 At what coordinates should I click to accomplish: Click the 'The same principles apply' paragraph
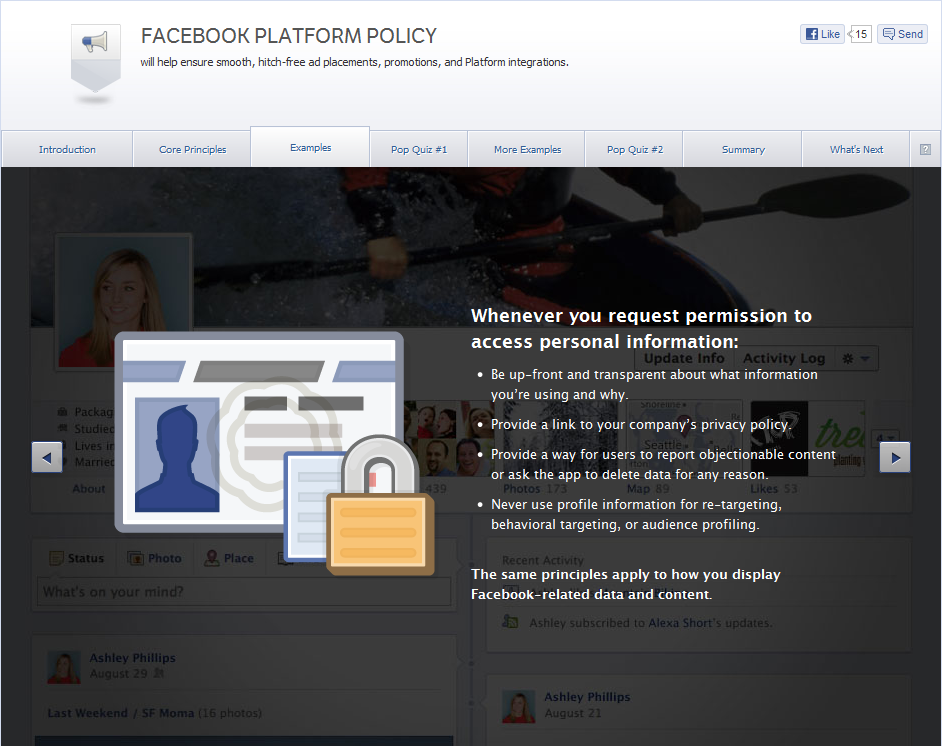click(625, 584)
